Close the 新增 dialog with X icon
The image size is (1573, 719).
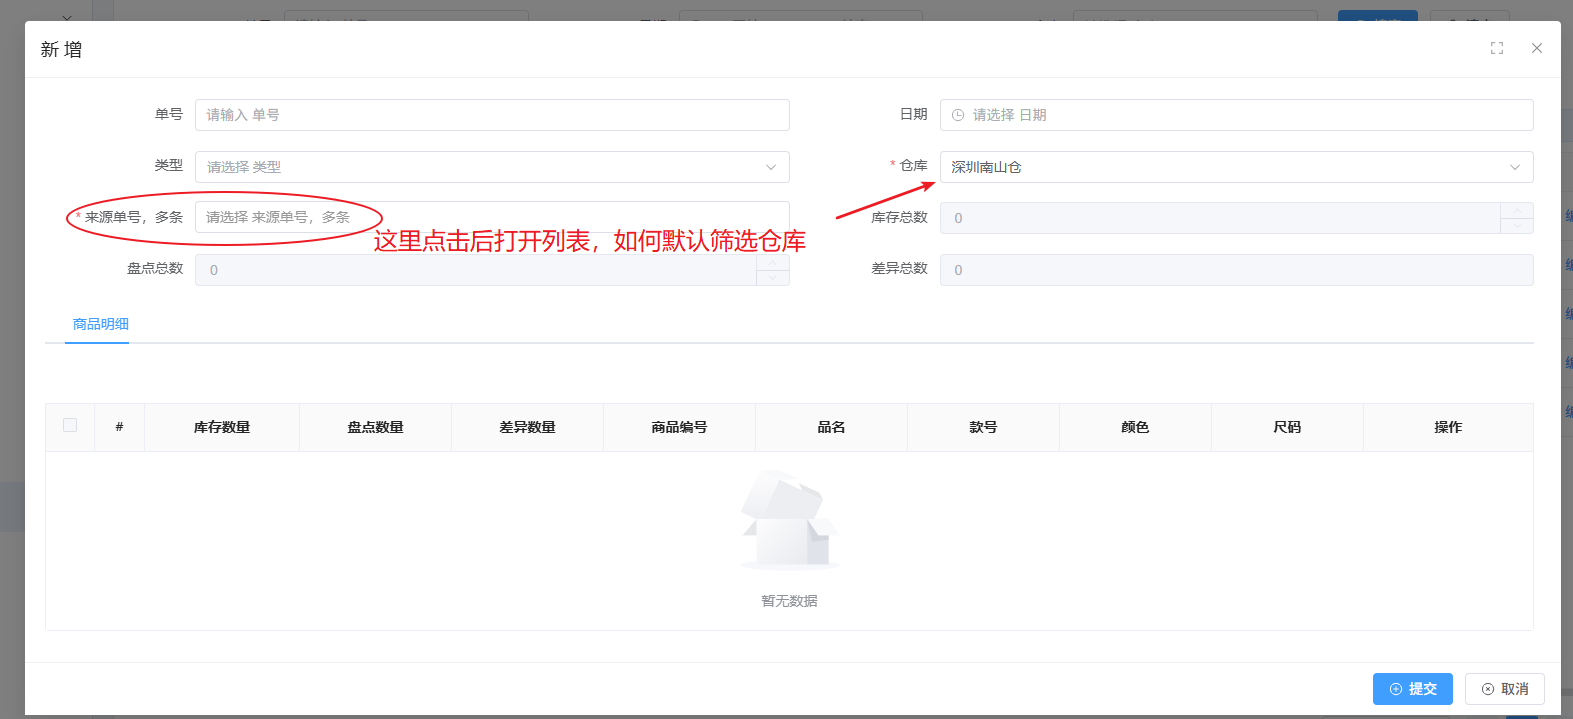pyautogui.click(x=1536, y=48)
